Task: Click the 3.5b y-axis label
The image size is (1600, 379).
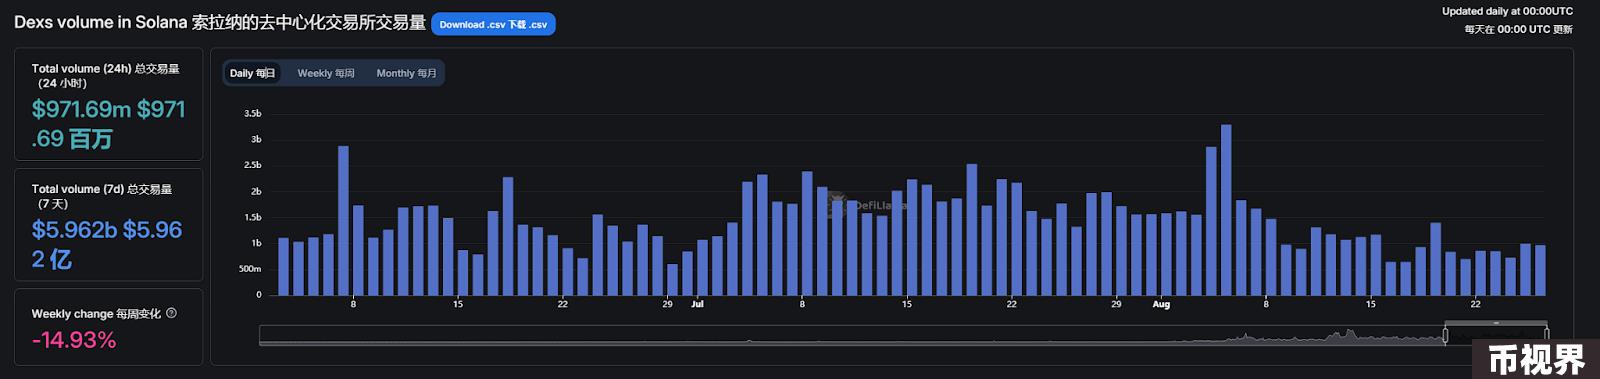Action: tap(252, 114)
